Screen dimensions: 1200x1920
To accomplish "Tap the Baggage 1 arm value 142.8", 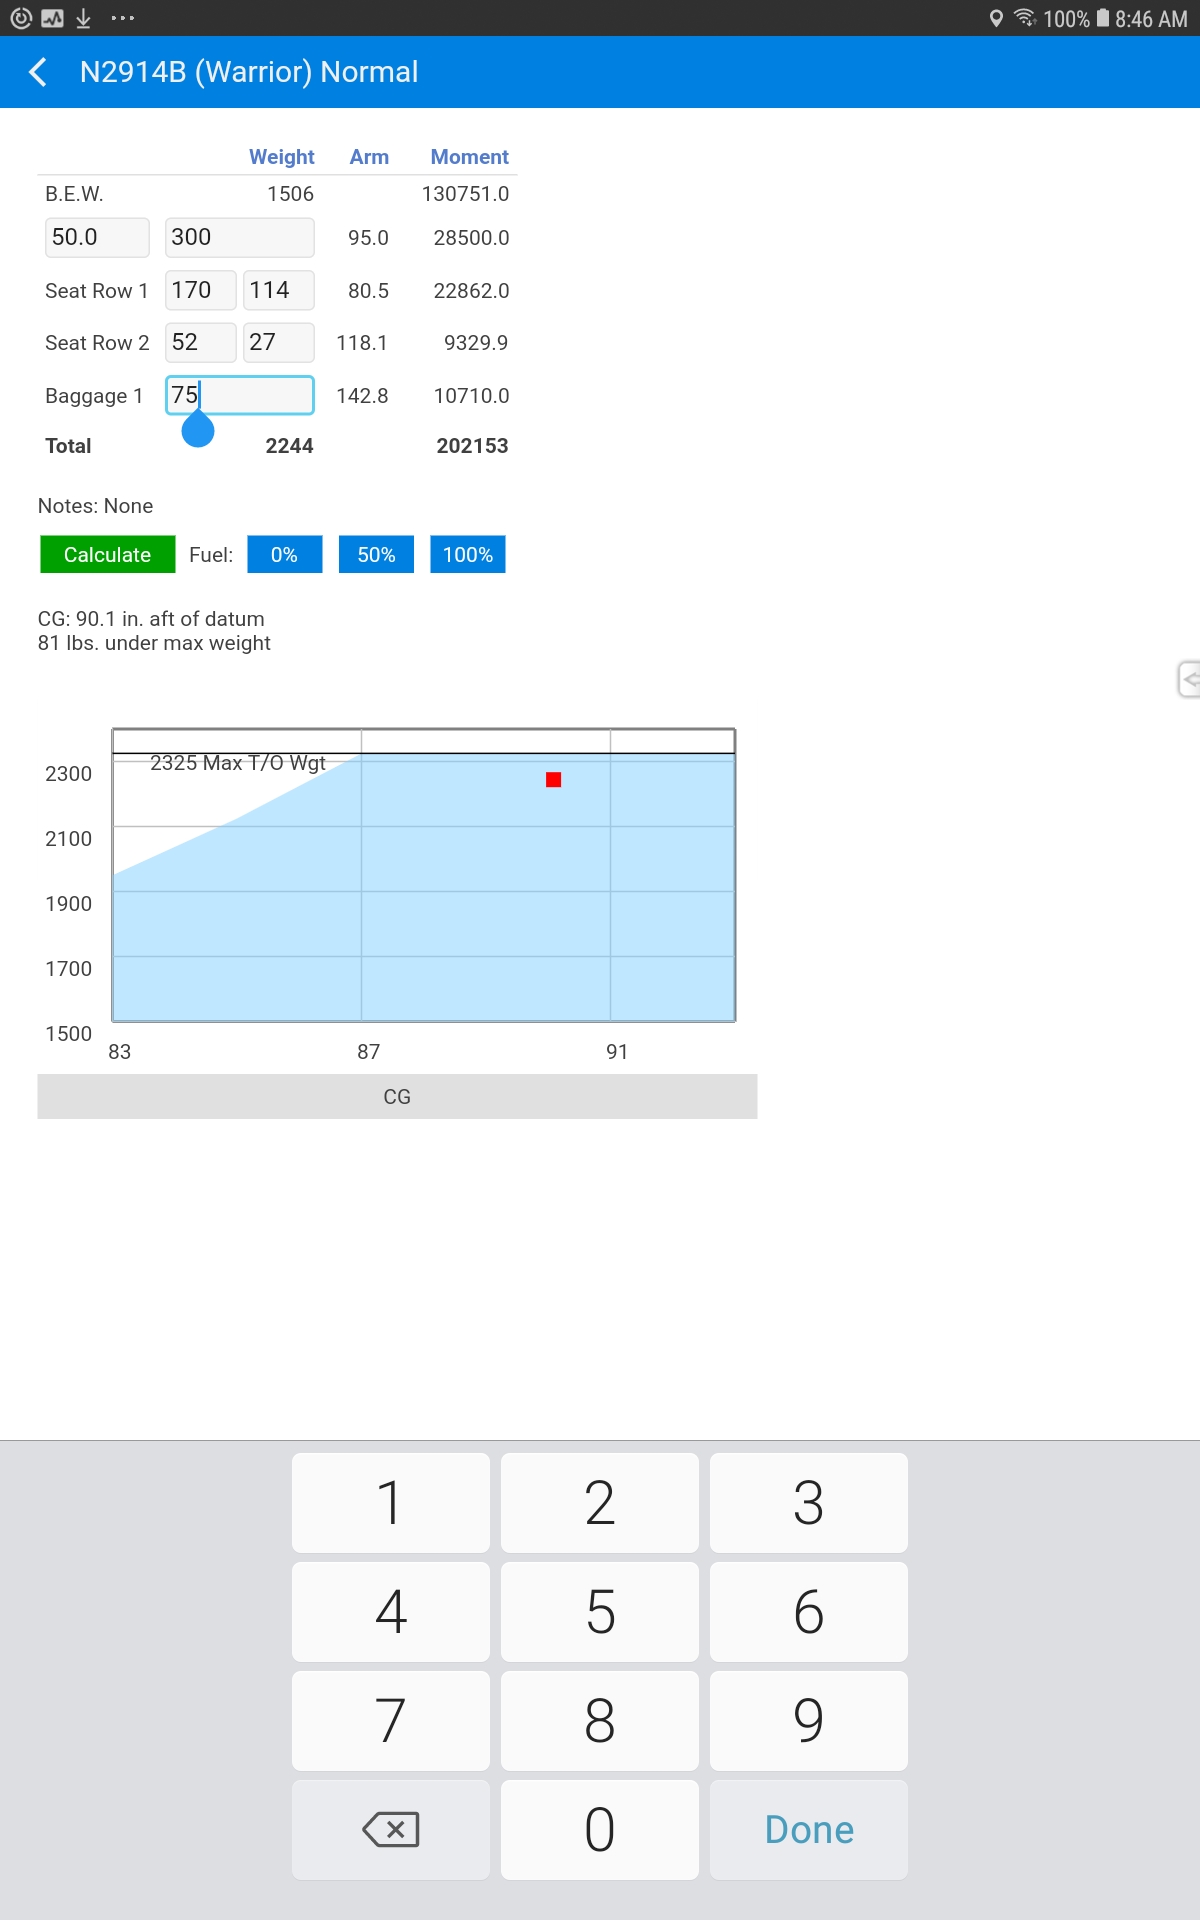I will tap(362, 396).
